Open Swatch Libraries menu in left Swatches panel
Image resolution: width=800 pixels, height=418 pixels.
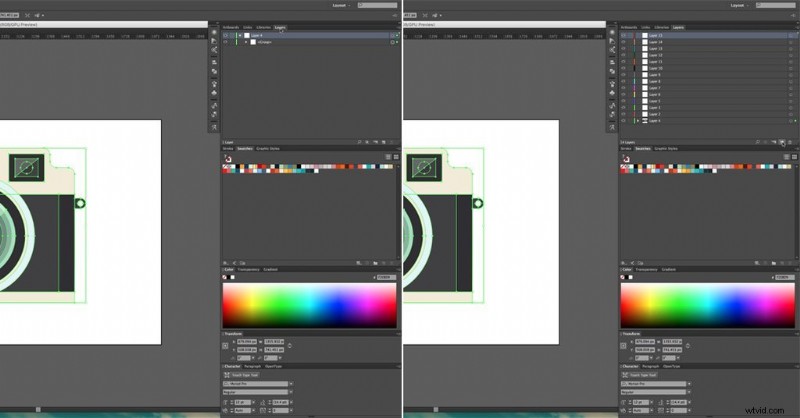[226, 263]
